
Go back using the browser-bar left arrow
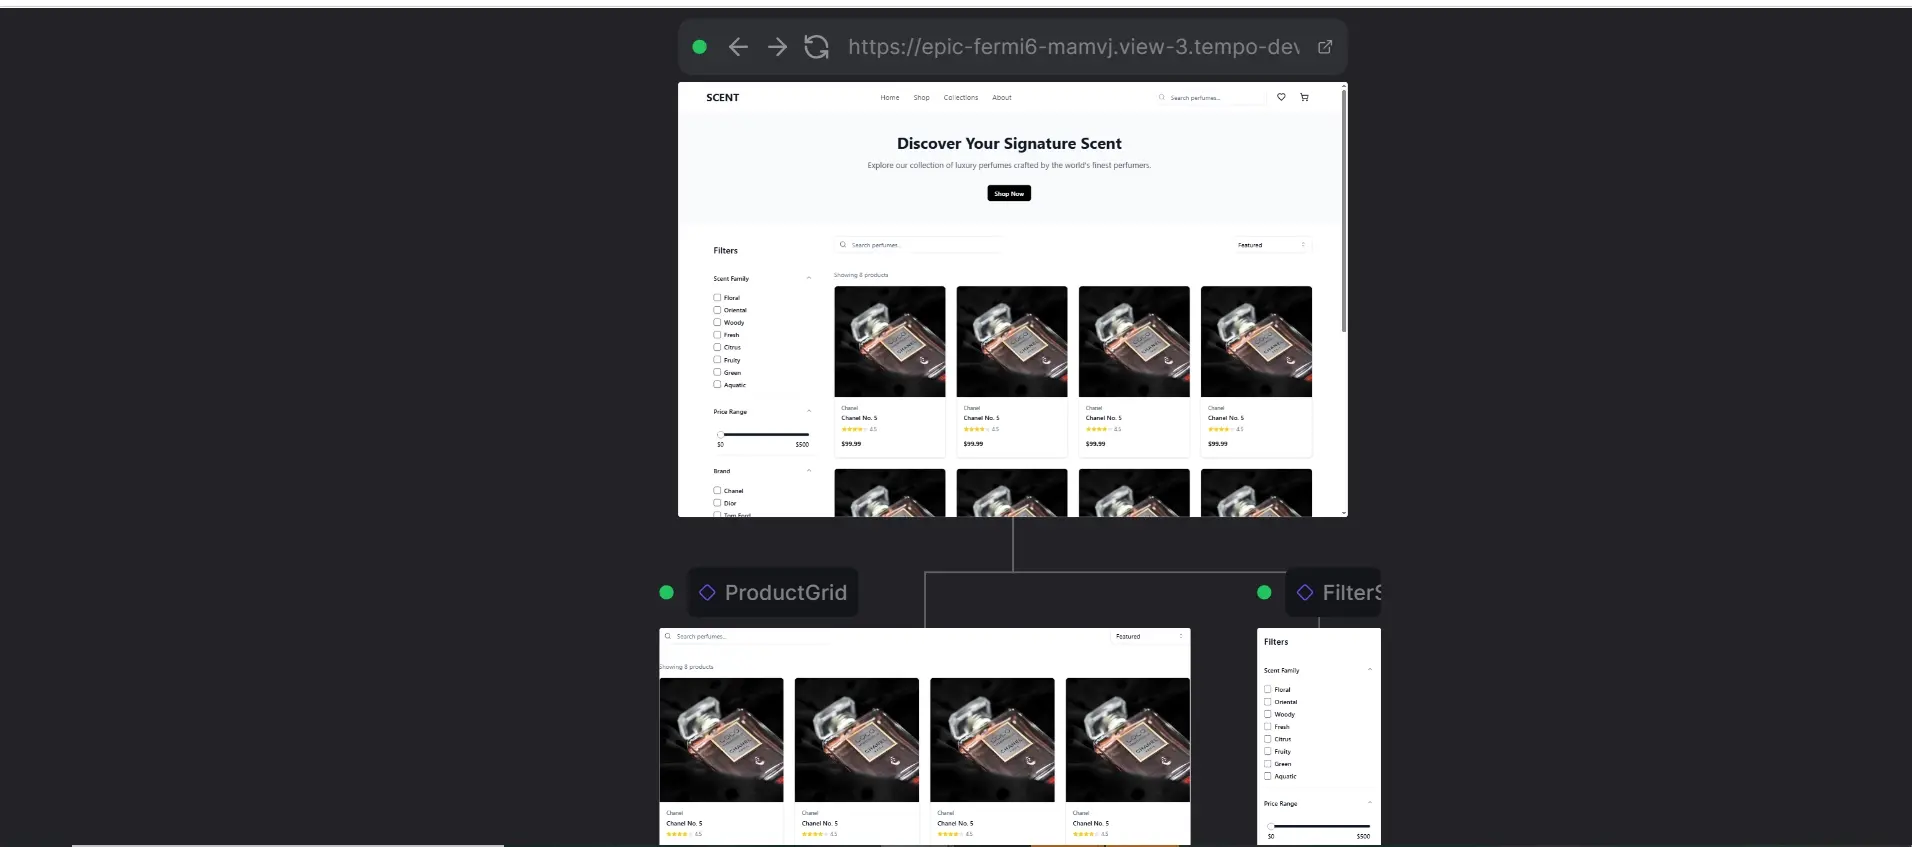738,47
